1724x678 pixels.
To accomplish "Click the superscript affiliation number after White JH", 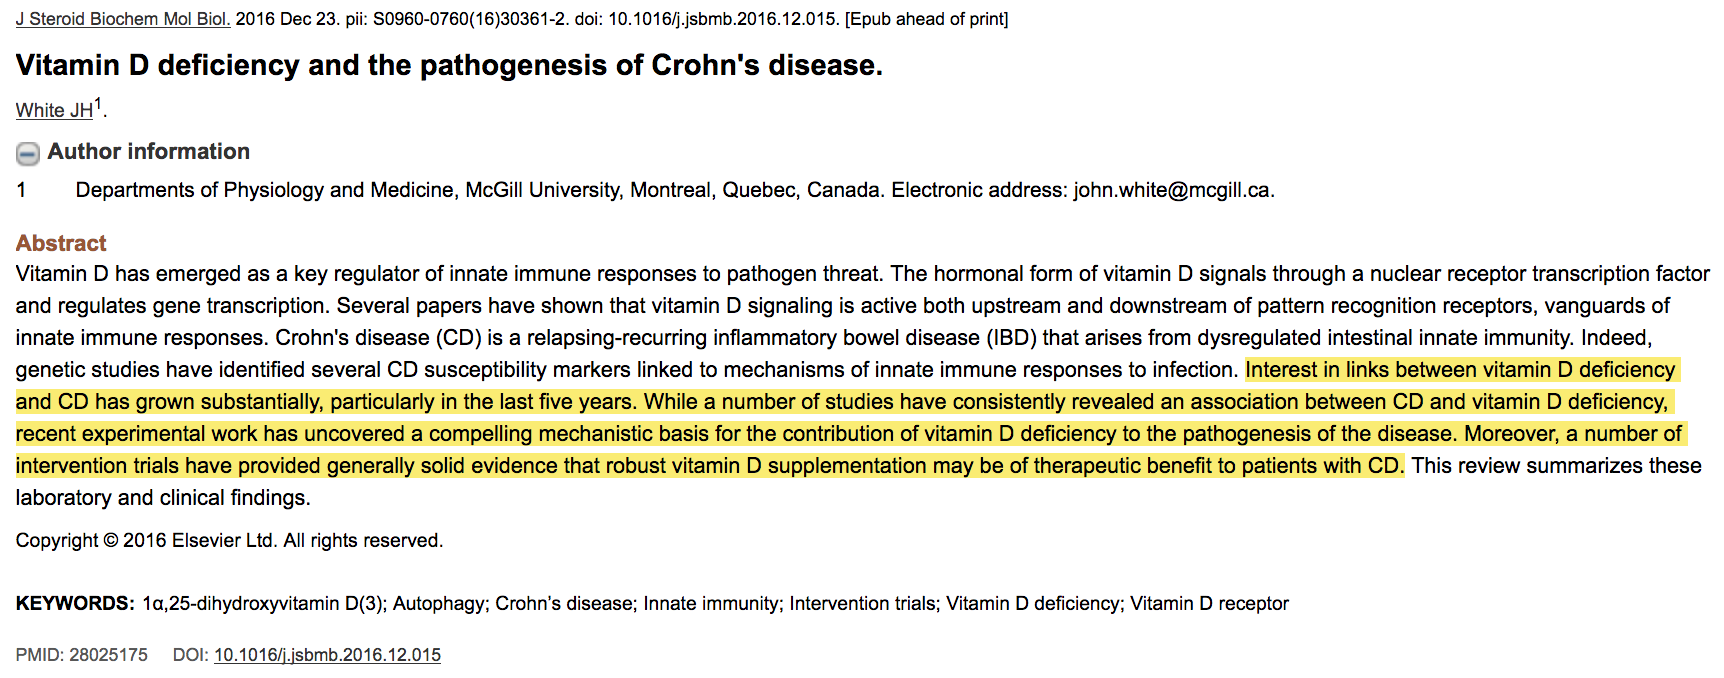I will (98, 104).
